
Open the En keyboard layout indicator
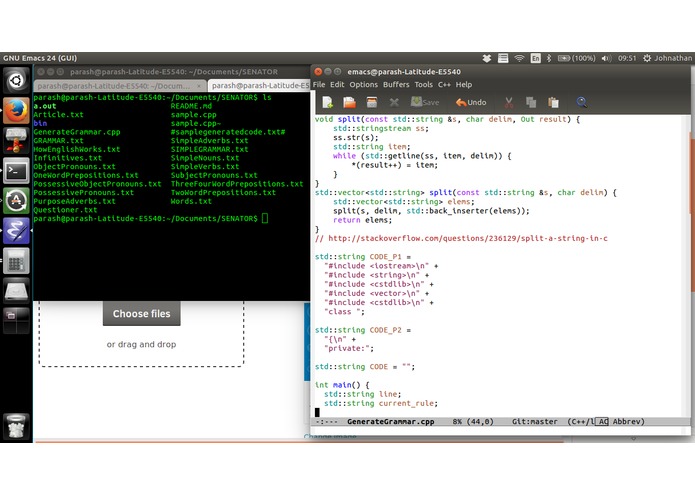click(x=535, y=58)
